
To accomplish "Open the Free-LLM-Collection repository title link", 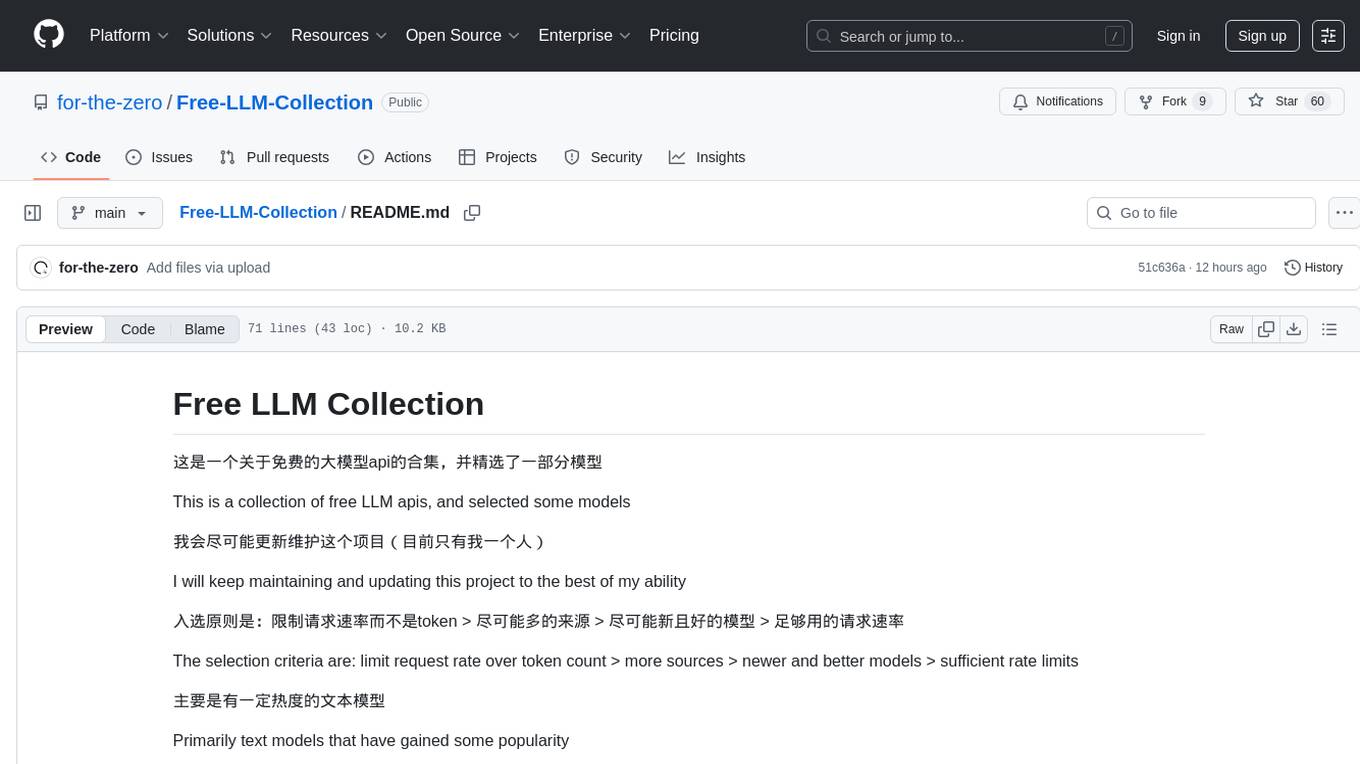I will (274, 102).
